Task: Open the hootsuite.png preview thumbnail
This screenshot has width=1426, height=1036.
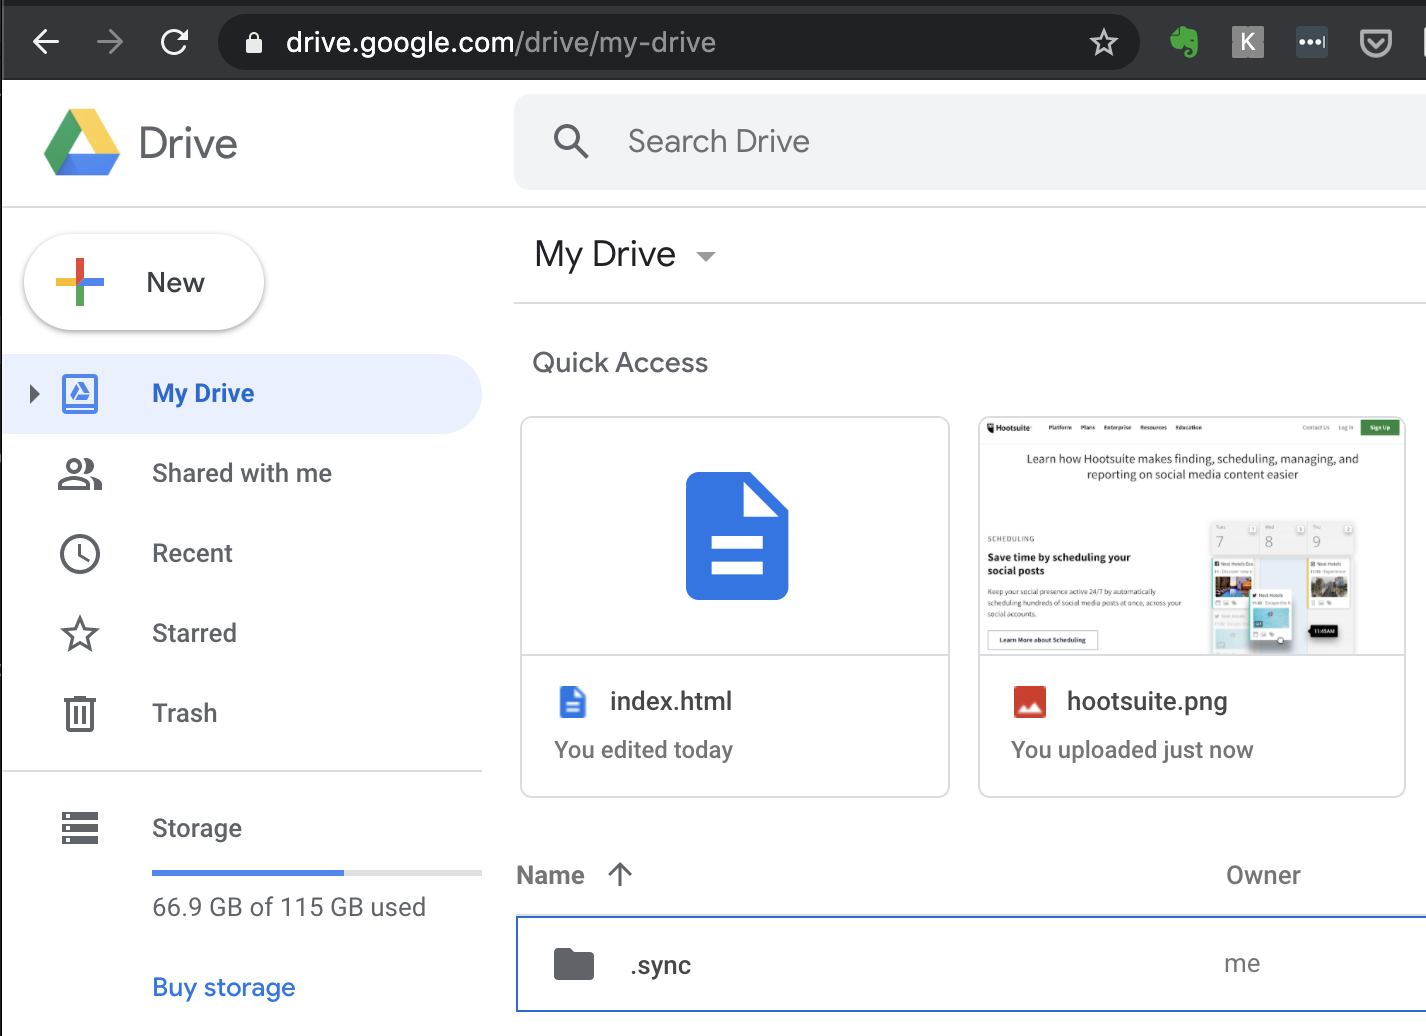Action: pyautogui.click(x=1192, y=536)
